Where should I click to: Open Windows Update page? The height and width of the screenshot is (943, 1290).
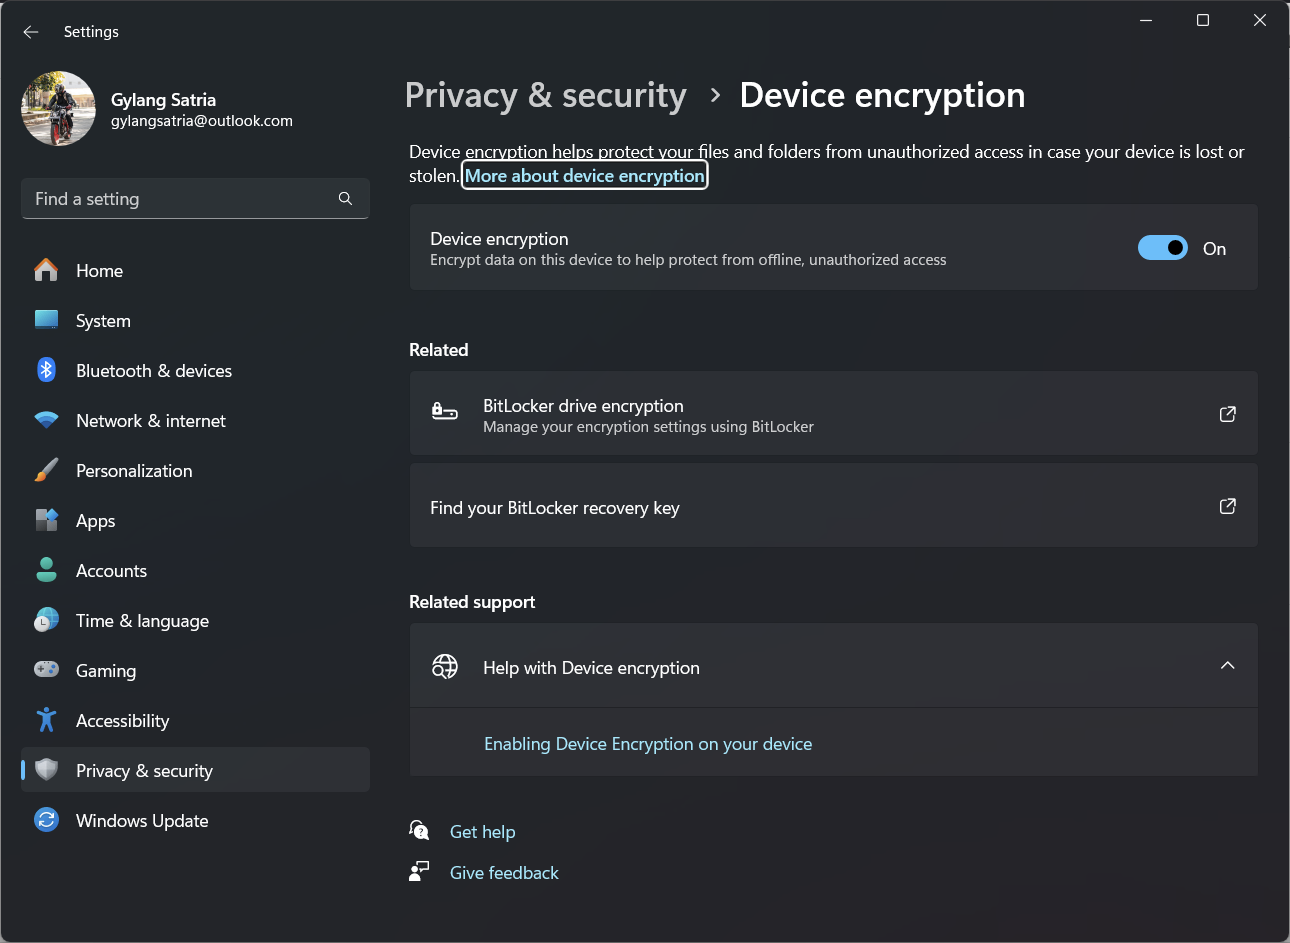(195, 820)
